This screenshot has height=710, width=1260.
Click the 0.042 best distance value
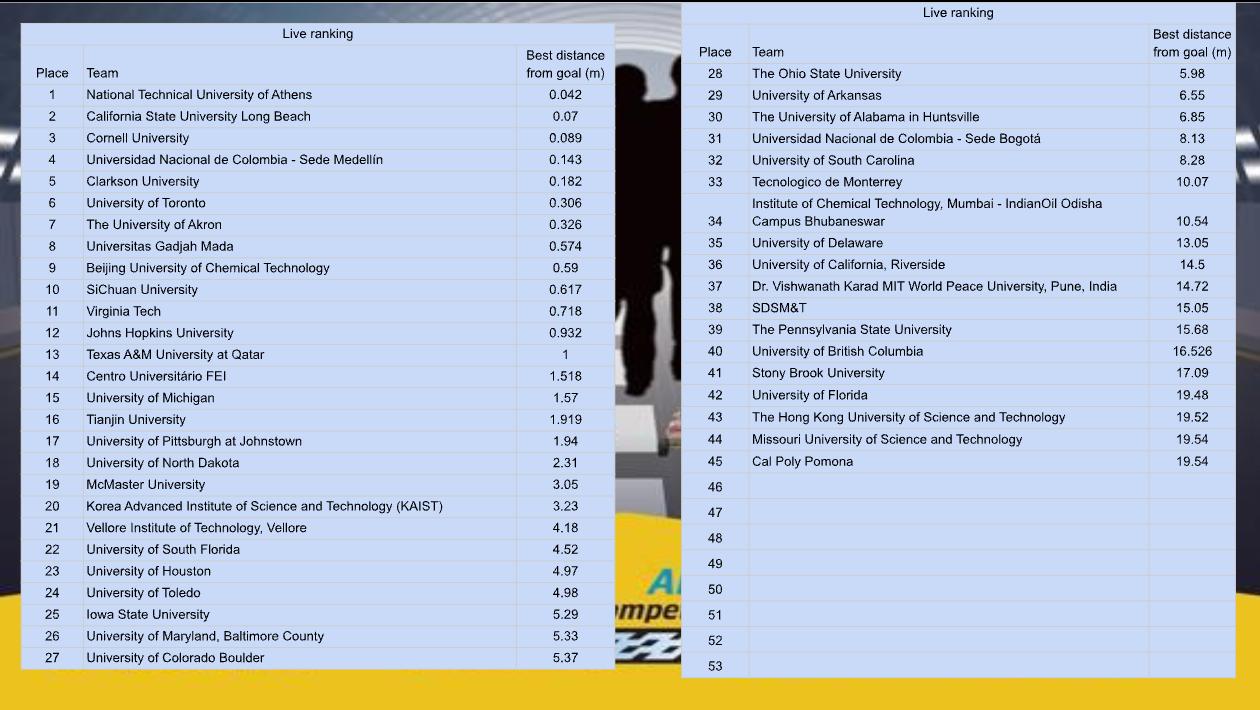pos(565,95)
